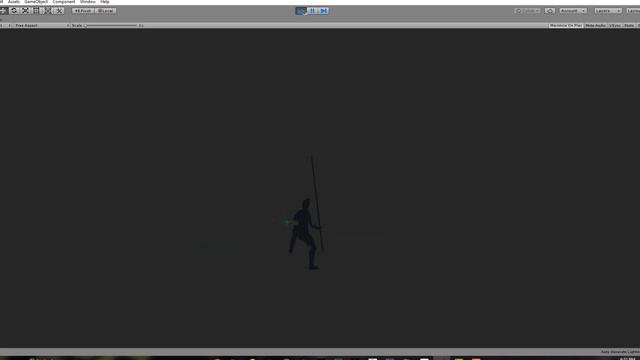Select the Scale tool
Image resolution: width=640 pixels, height=360 pixels.
tap(25, 11)
